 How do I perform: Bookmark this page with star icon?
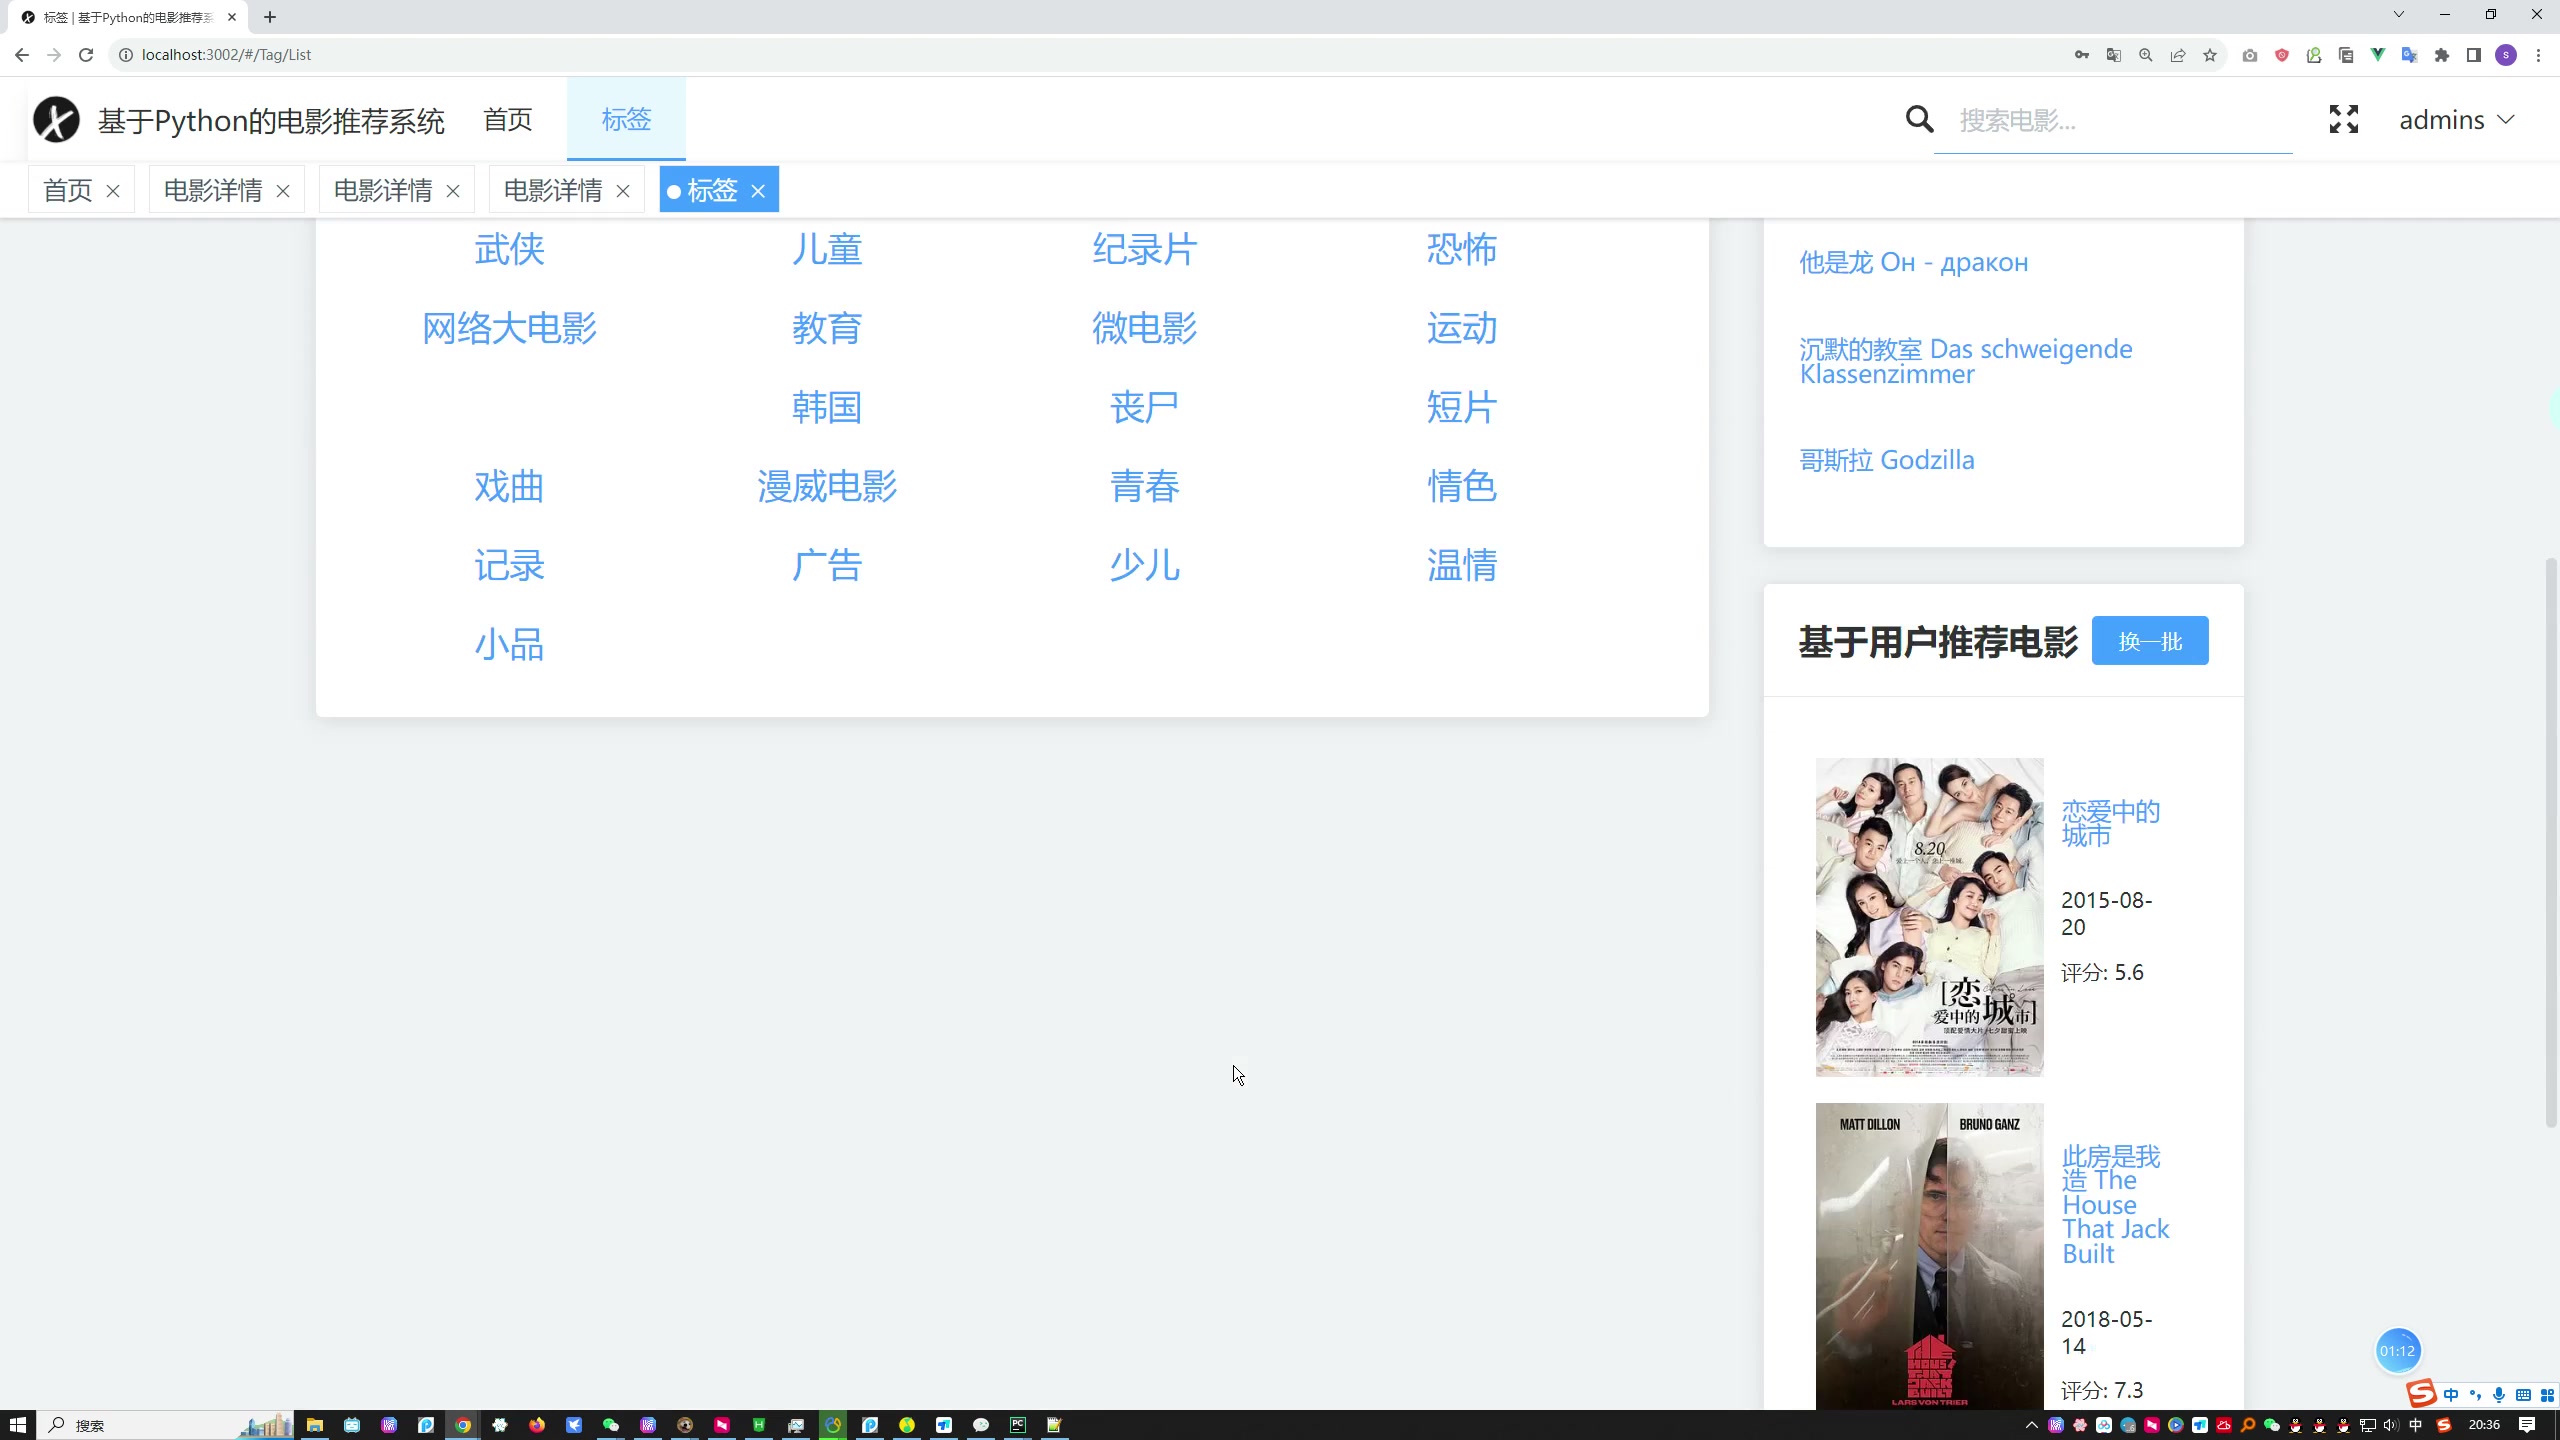point(2210,55)
